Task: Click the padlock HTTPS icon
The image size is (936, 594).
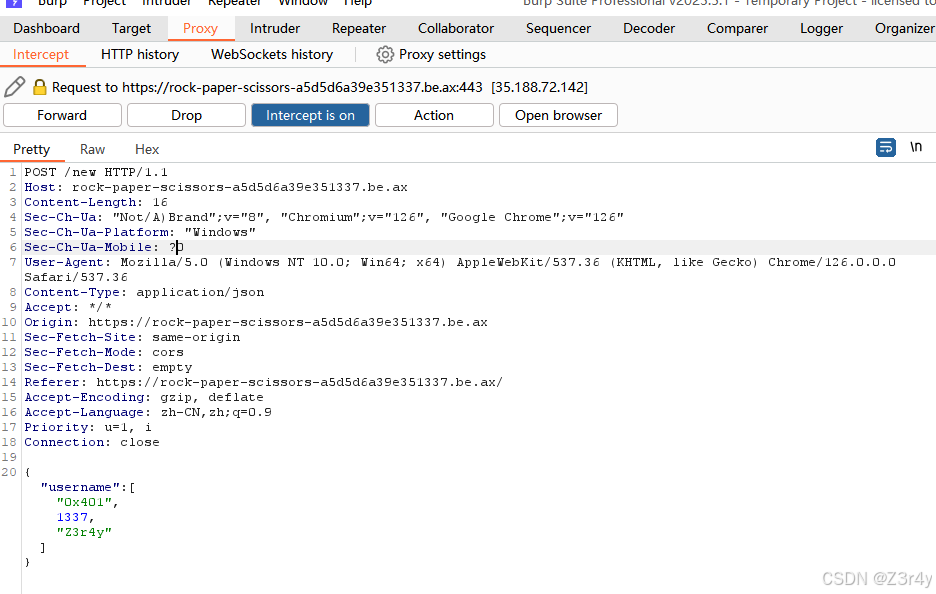Action: [x=39, y=87]
